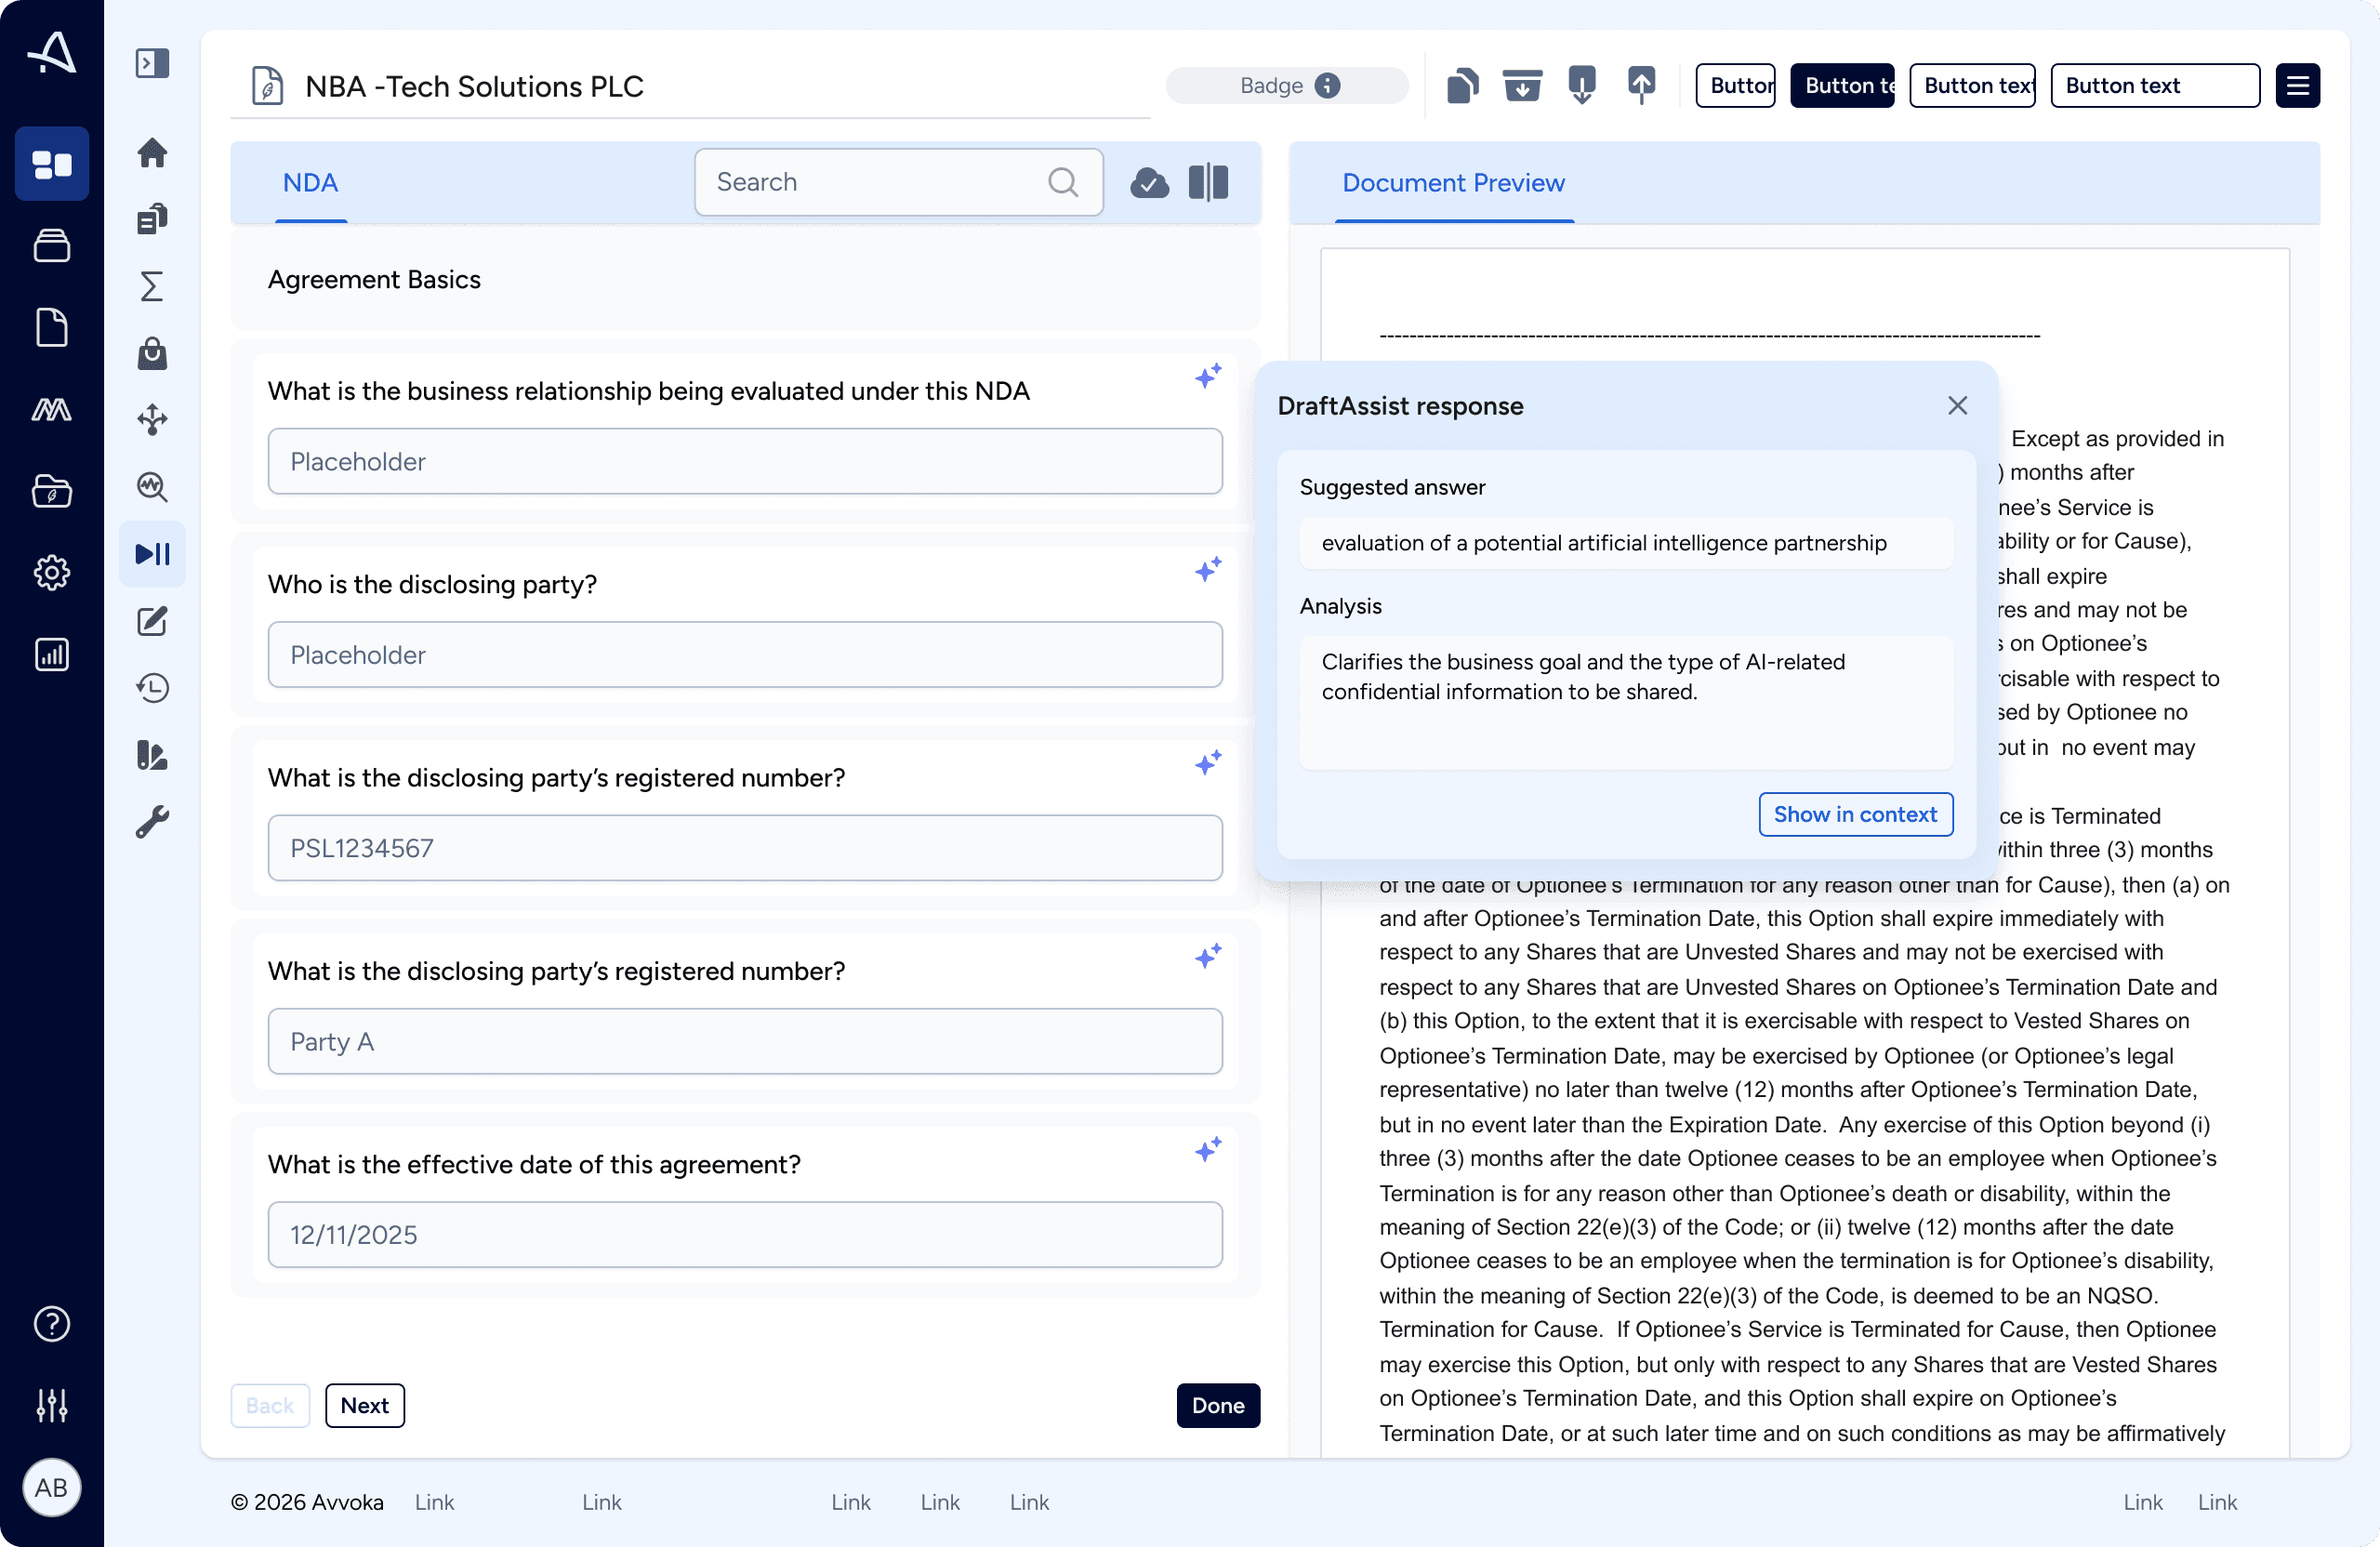Switch to the NDA tab
2380x1547 pixels.
coord(310,183)
